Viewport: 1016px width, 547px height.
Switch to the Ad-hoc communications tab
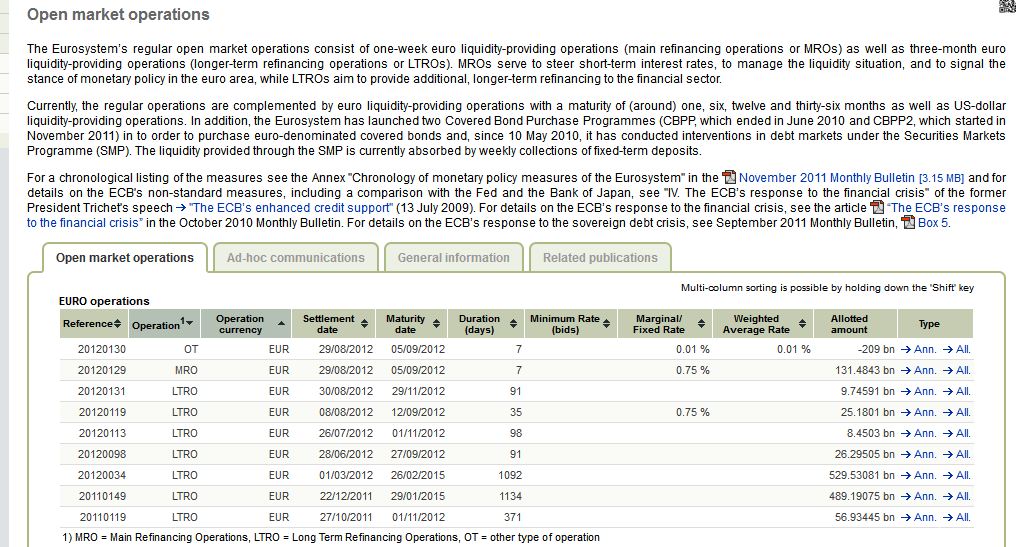pos(295,258)
